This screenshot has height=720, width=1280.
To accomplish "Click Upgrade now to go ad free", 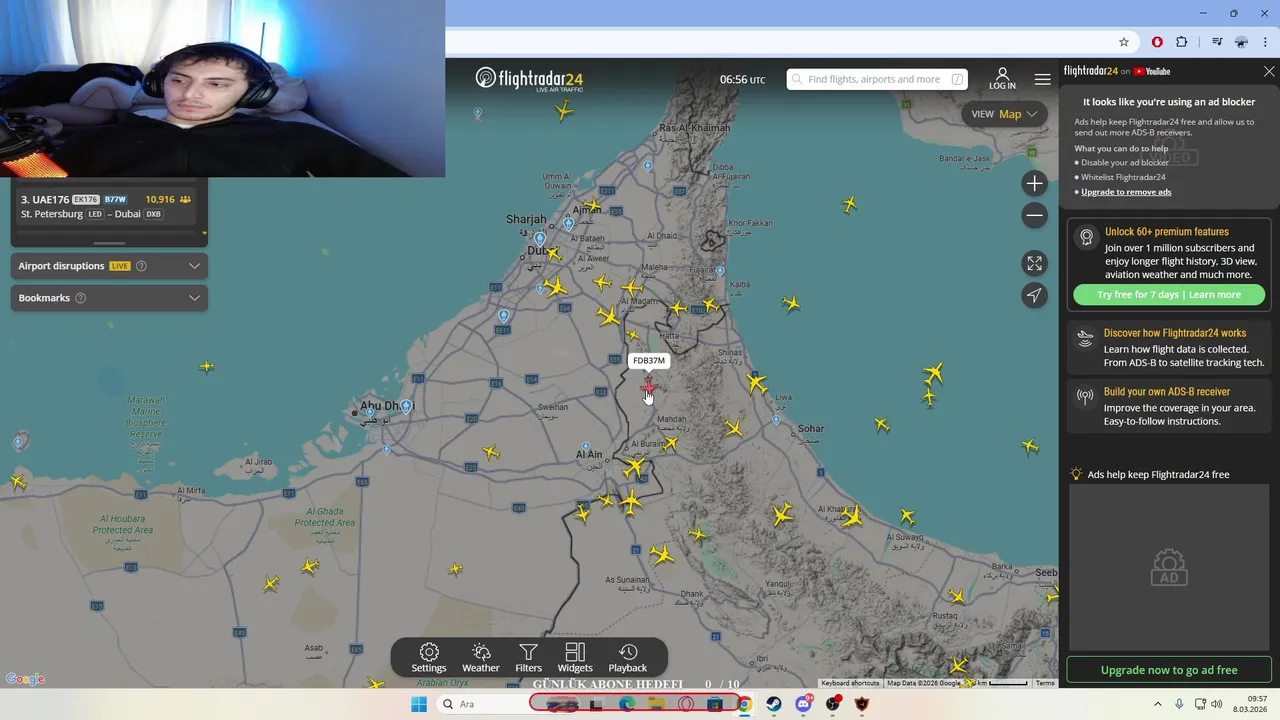I will pos(1169,670).
